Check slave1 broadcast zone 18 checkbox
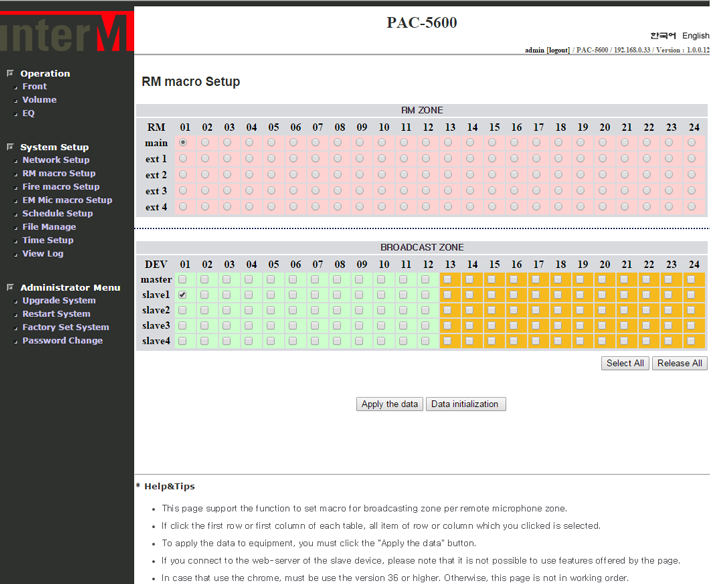The image size is (710, 584). point(558,295)
